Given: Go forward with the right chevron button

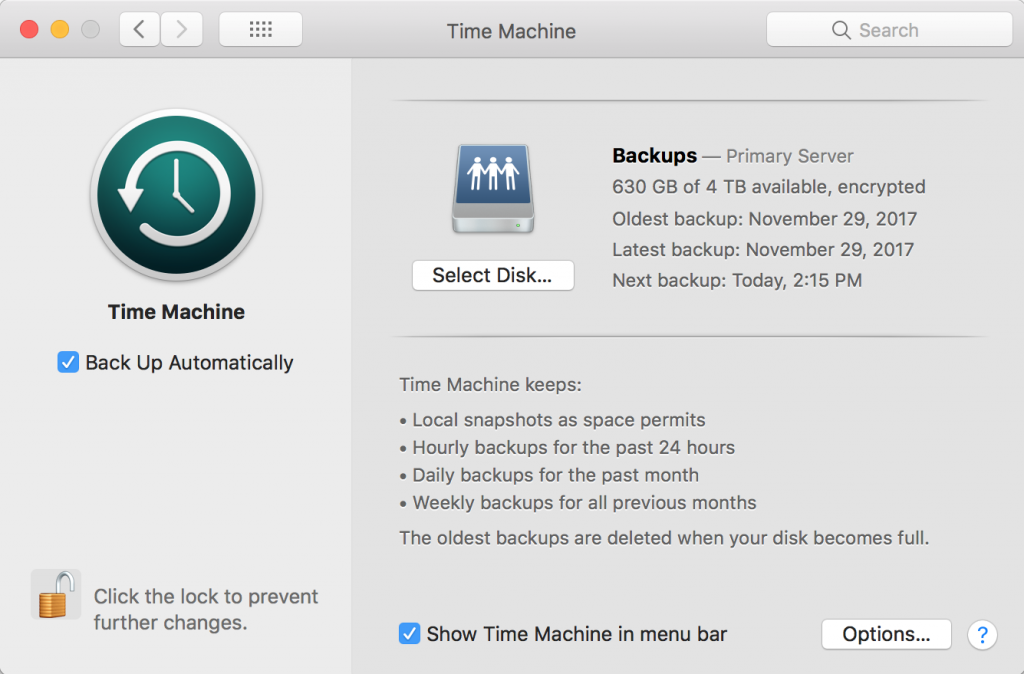Looking at the screenshot, I should 181,30.
